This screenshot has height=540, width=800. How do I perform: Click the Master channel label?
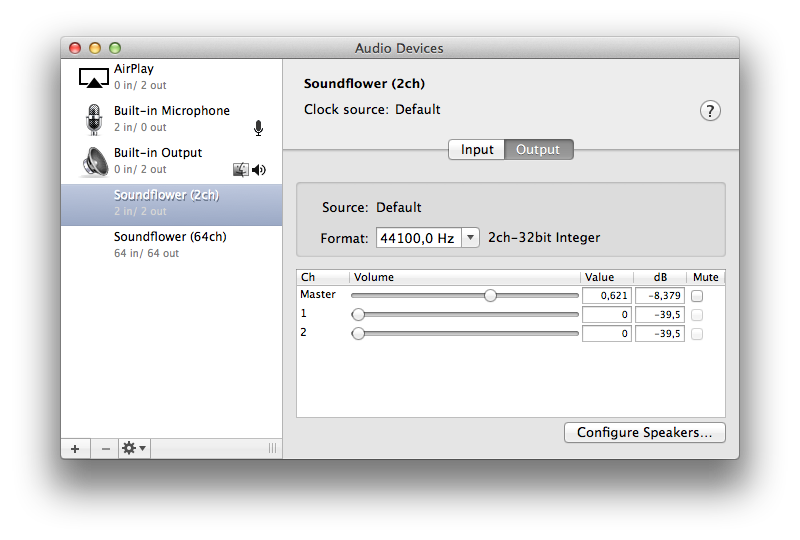pyautogui.click(x=318, y=294)
